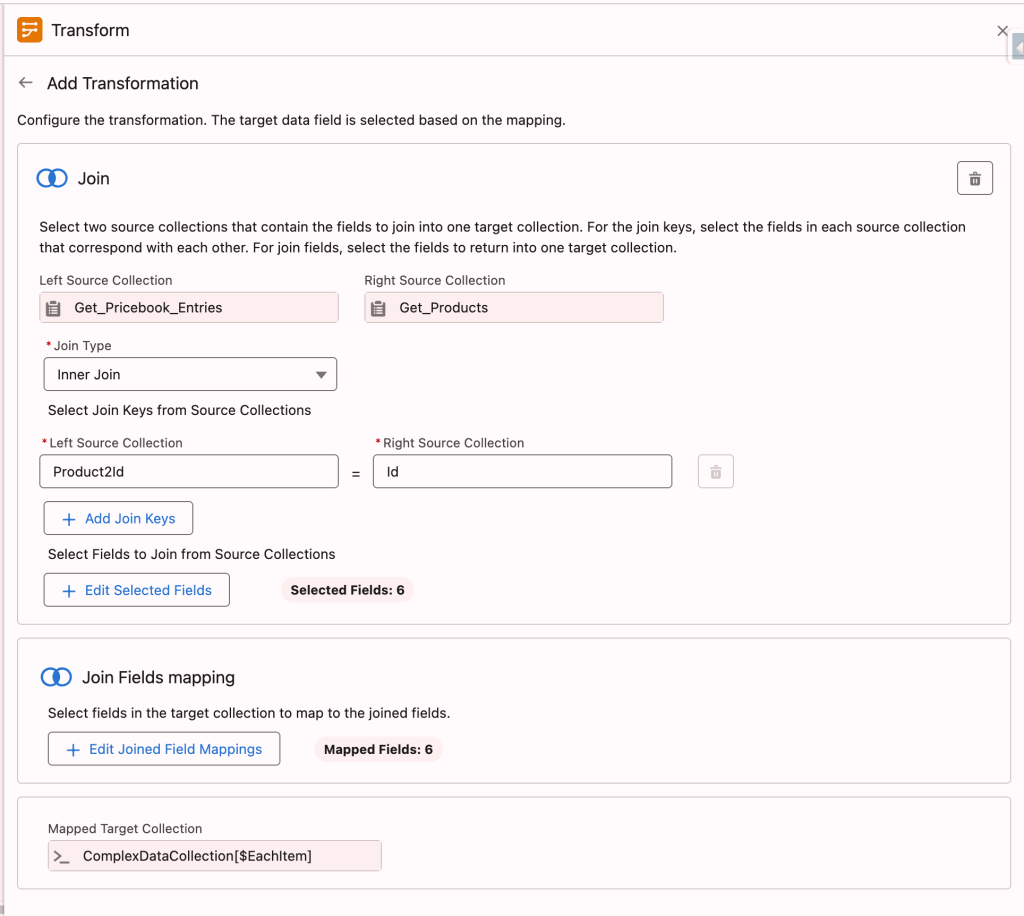The image size is (1024, 916).
Task: Click Edit Joined Field Mappings button
Action: tap(164, 749)
